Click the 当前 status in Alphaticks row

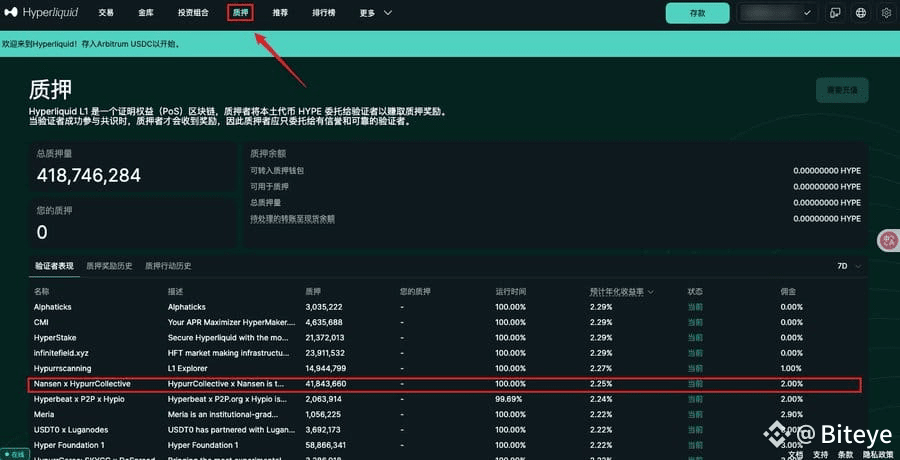pyautogui.click(x=695, y=307)
